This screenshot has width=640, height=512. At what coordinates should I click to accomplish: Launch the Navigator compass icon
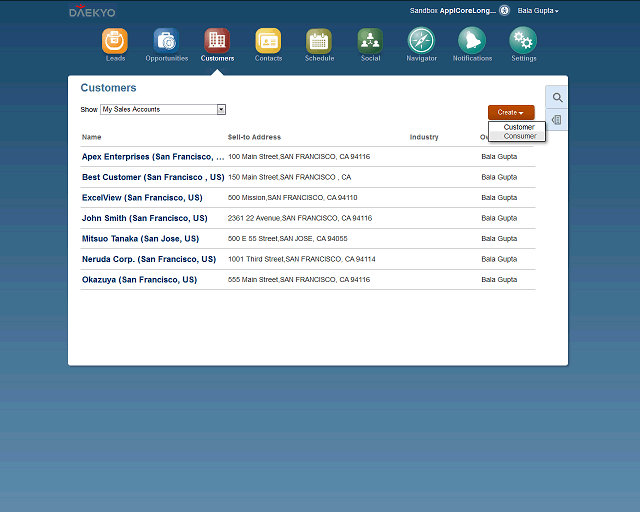point(421,40)
